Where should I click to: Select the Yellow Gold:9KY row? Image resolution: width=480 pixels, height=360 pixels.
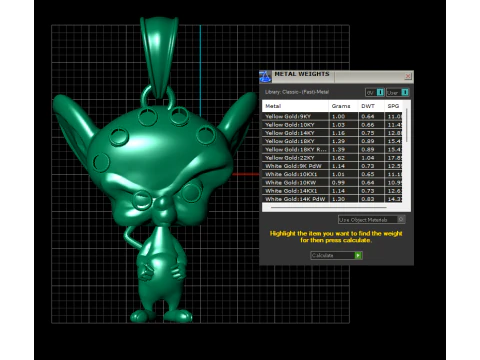pos(333,116)
